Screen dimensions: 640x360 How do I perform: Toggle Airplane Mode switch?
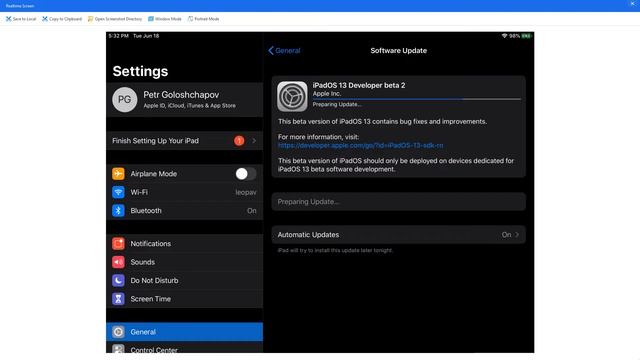[245, 174]
